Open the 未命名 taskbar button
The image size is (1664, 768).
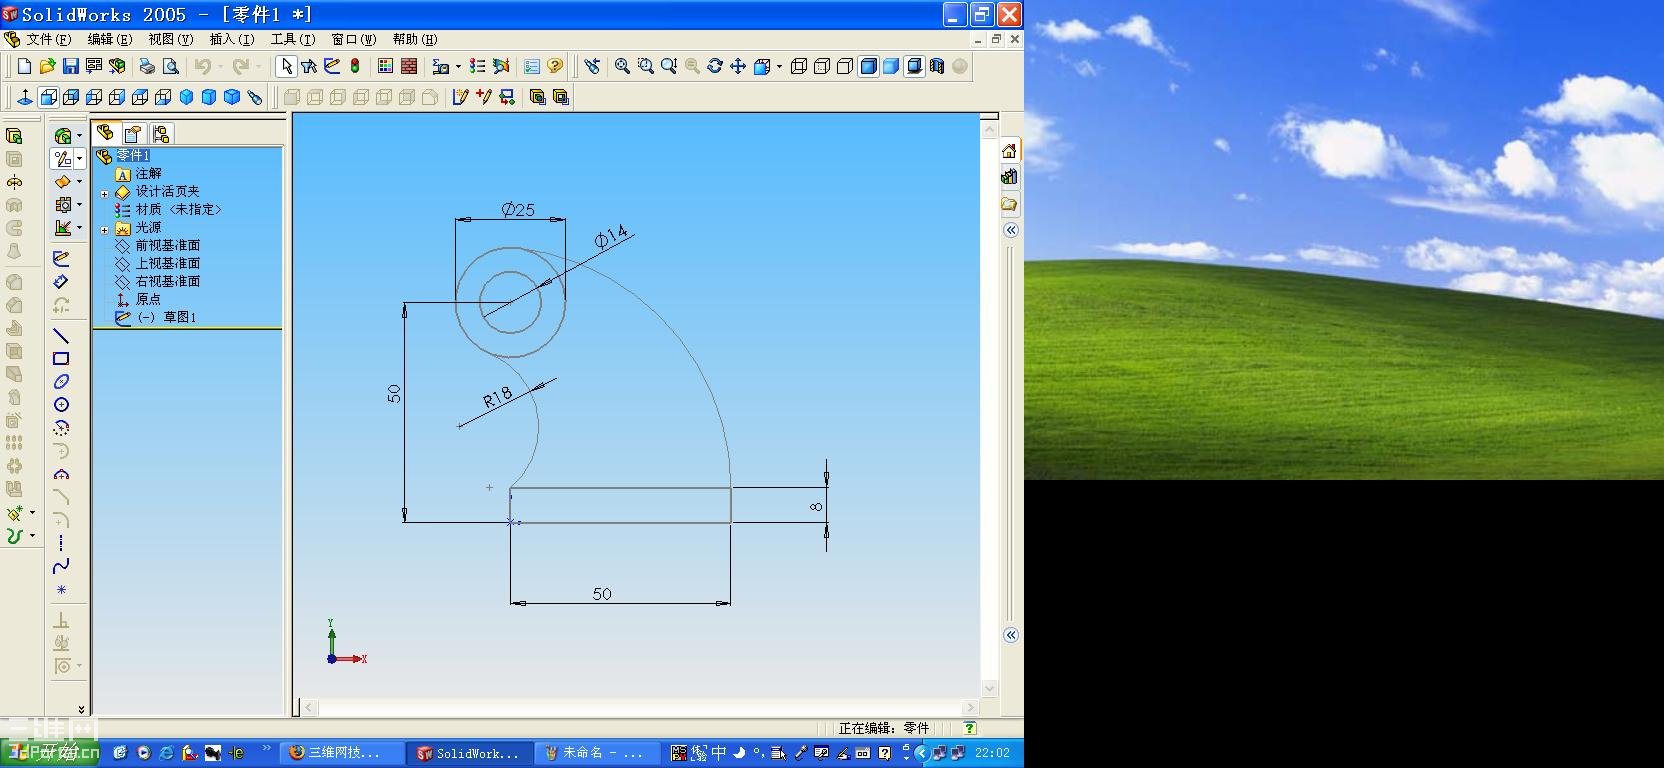point(598,753)
